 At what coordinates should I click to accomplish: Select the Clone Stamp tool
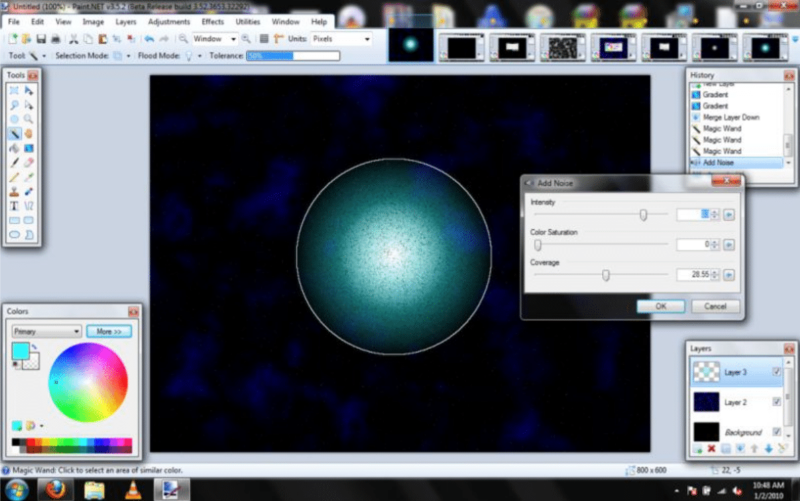point(14,192)
